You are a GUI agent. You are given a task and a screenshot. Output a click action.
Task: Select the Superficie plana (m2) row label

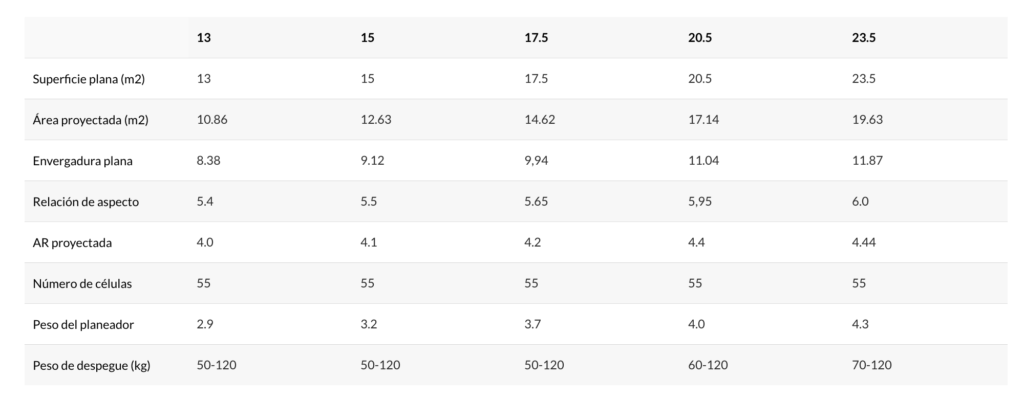89,79
